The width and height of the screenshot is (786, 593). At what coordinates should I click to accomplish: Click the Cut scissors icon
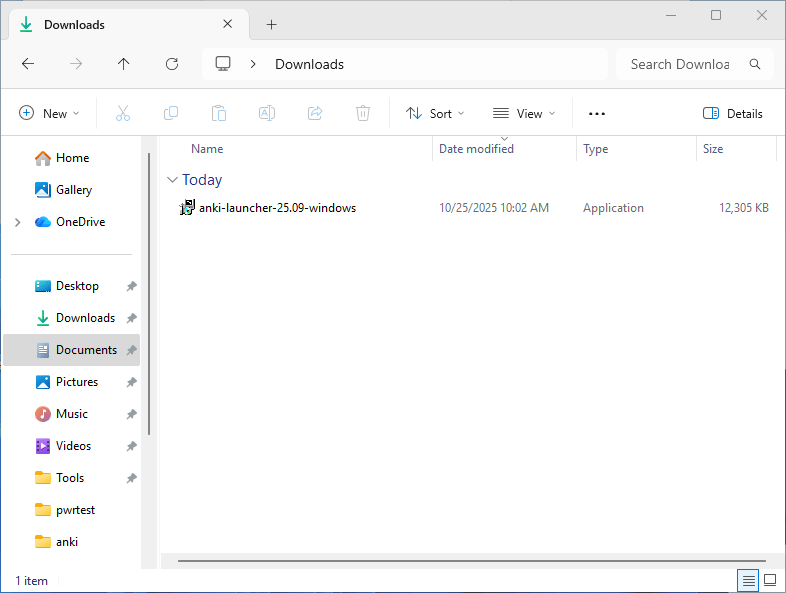[x=123, y=114]
